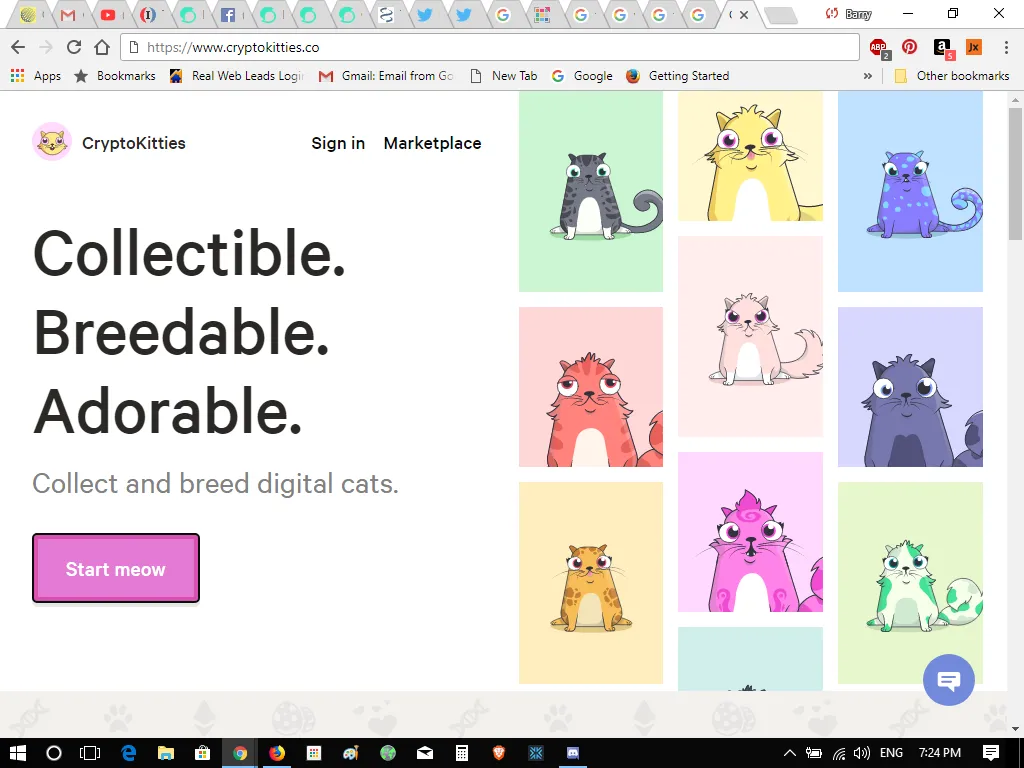
Task: Open Microsoft Store from the taskbar
Action: (202, 753)
